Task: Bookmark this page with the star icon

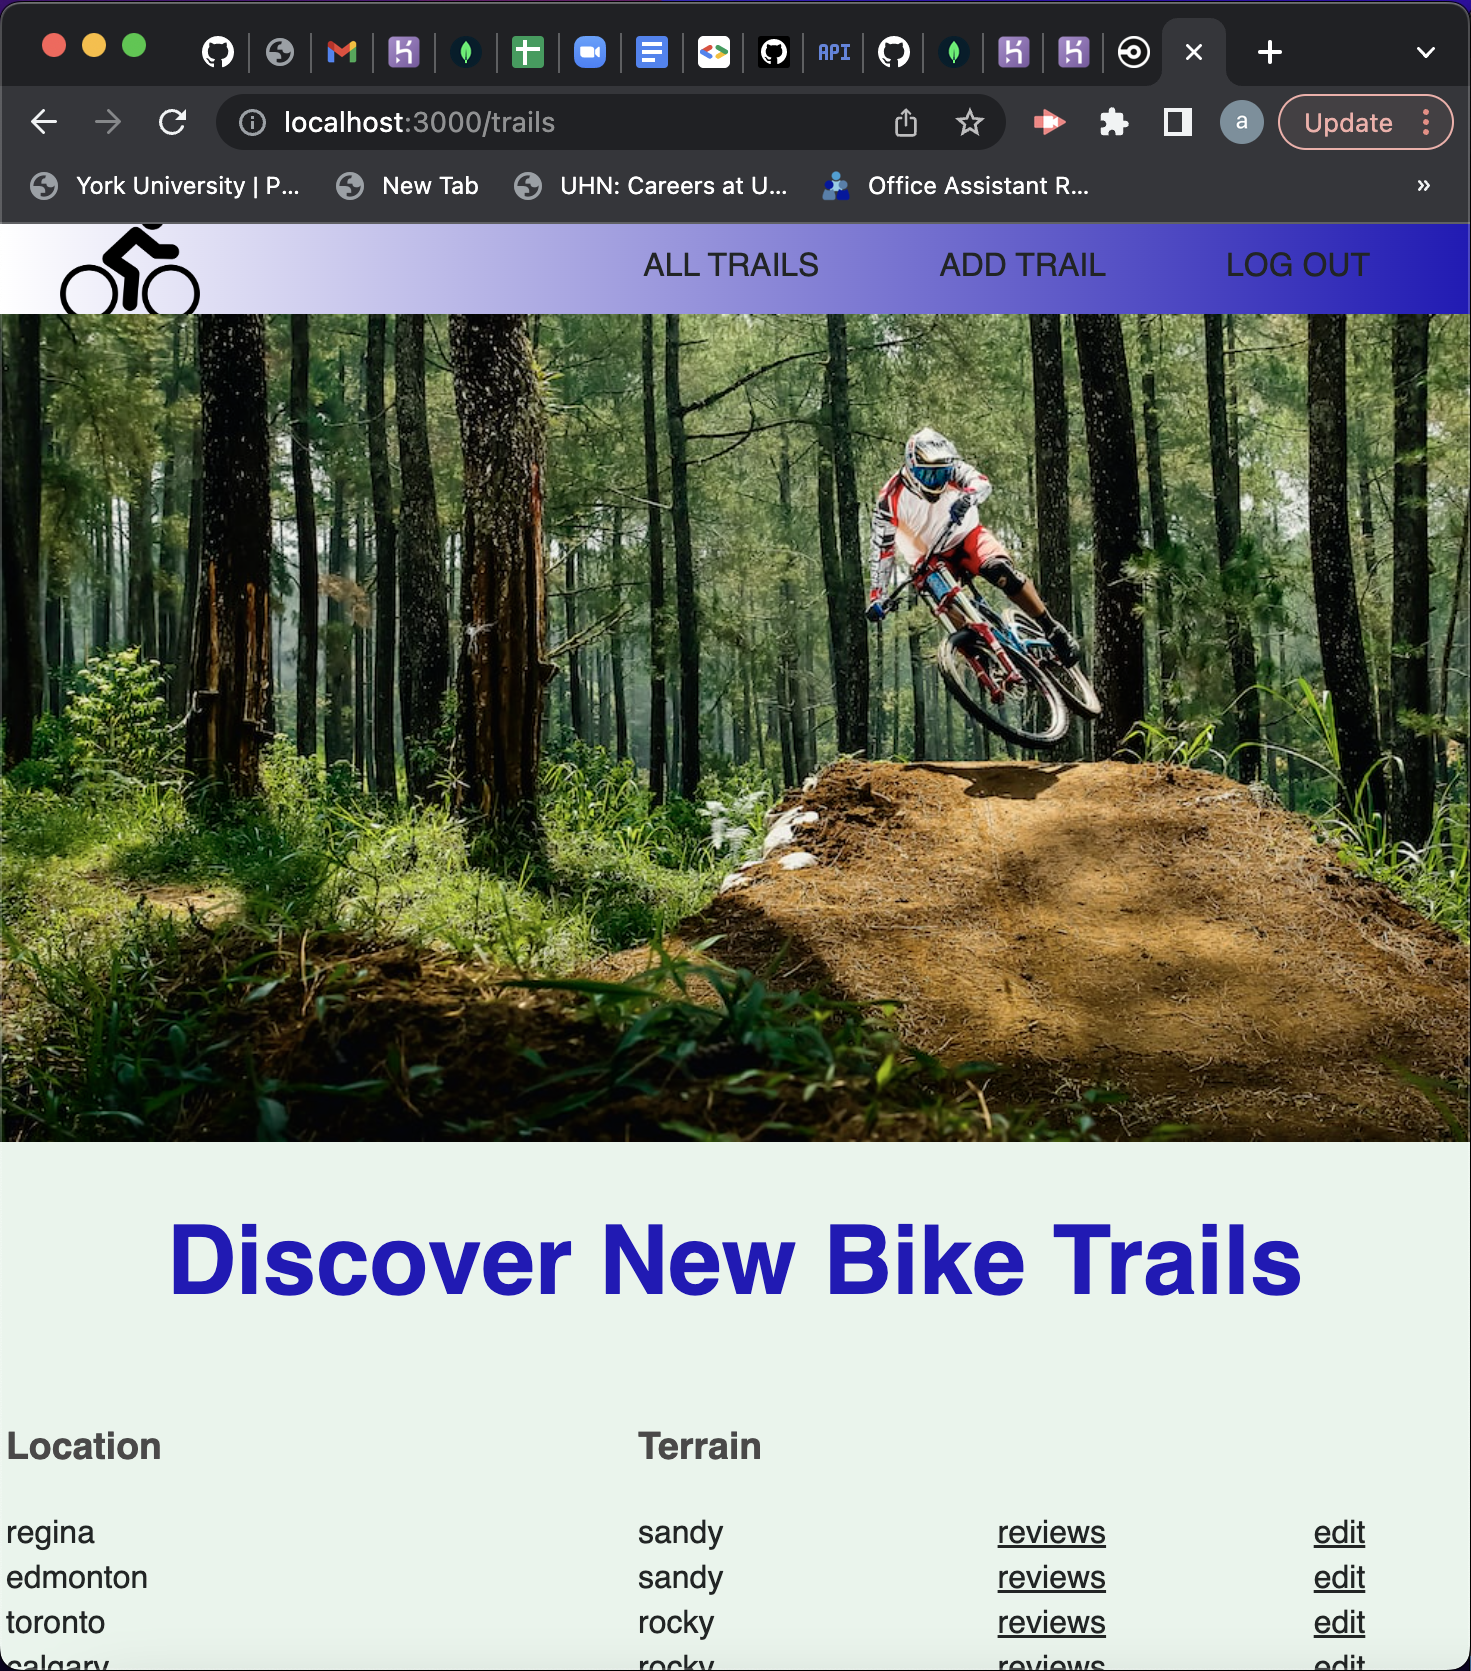Action: (970, 122)
